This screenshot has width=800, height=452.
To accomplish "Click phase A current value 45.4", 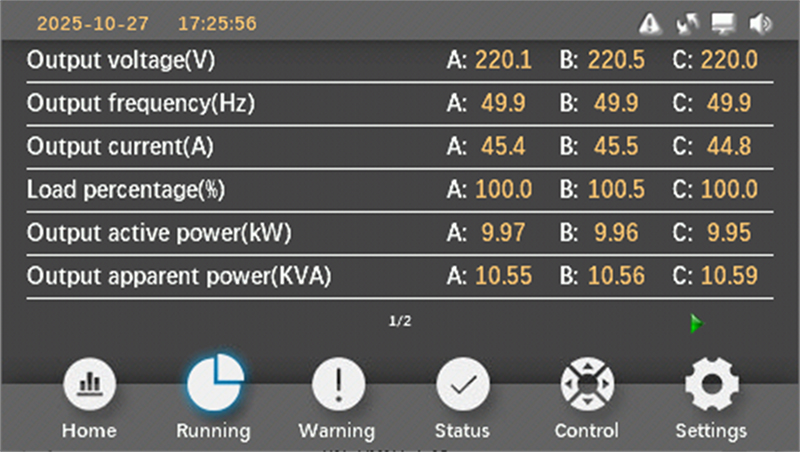I will [x=503, y=146].
